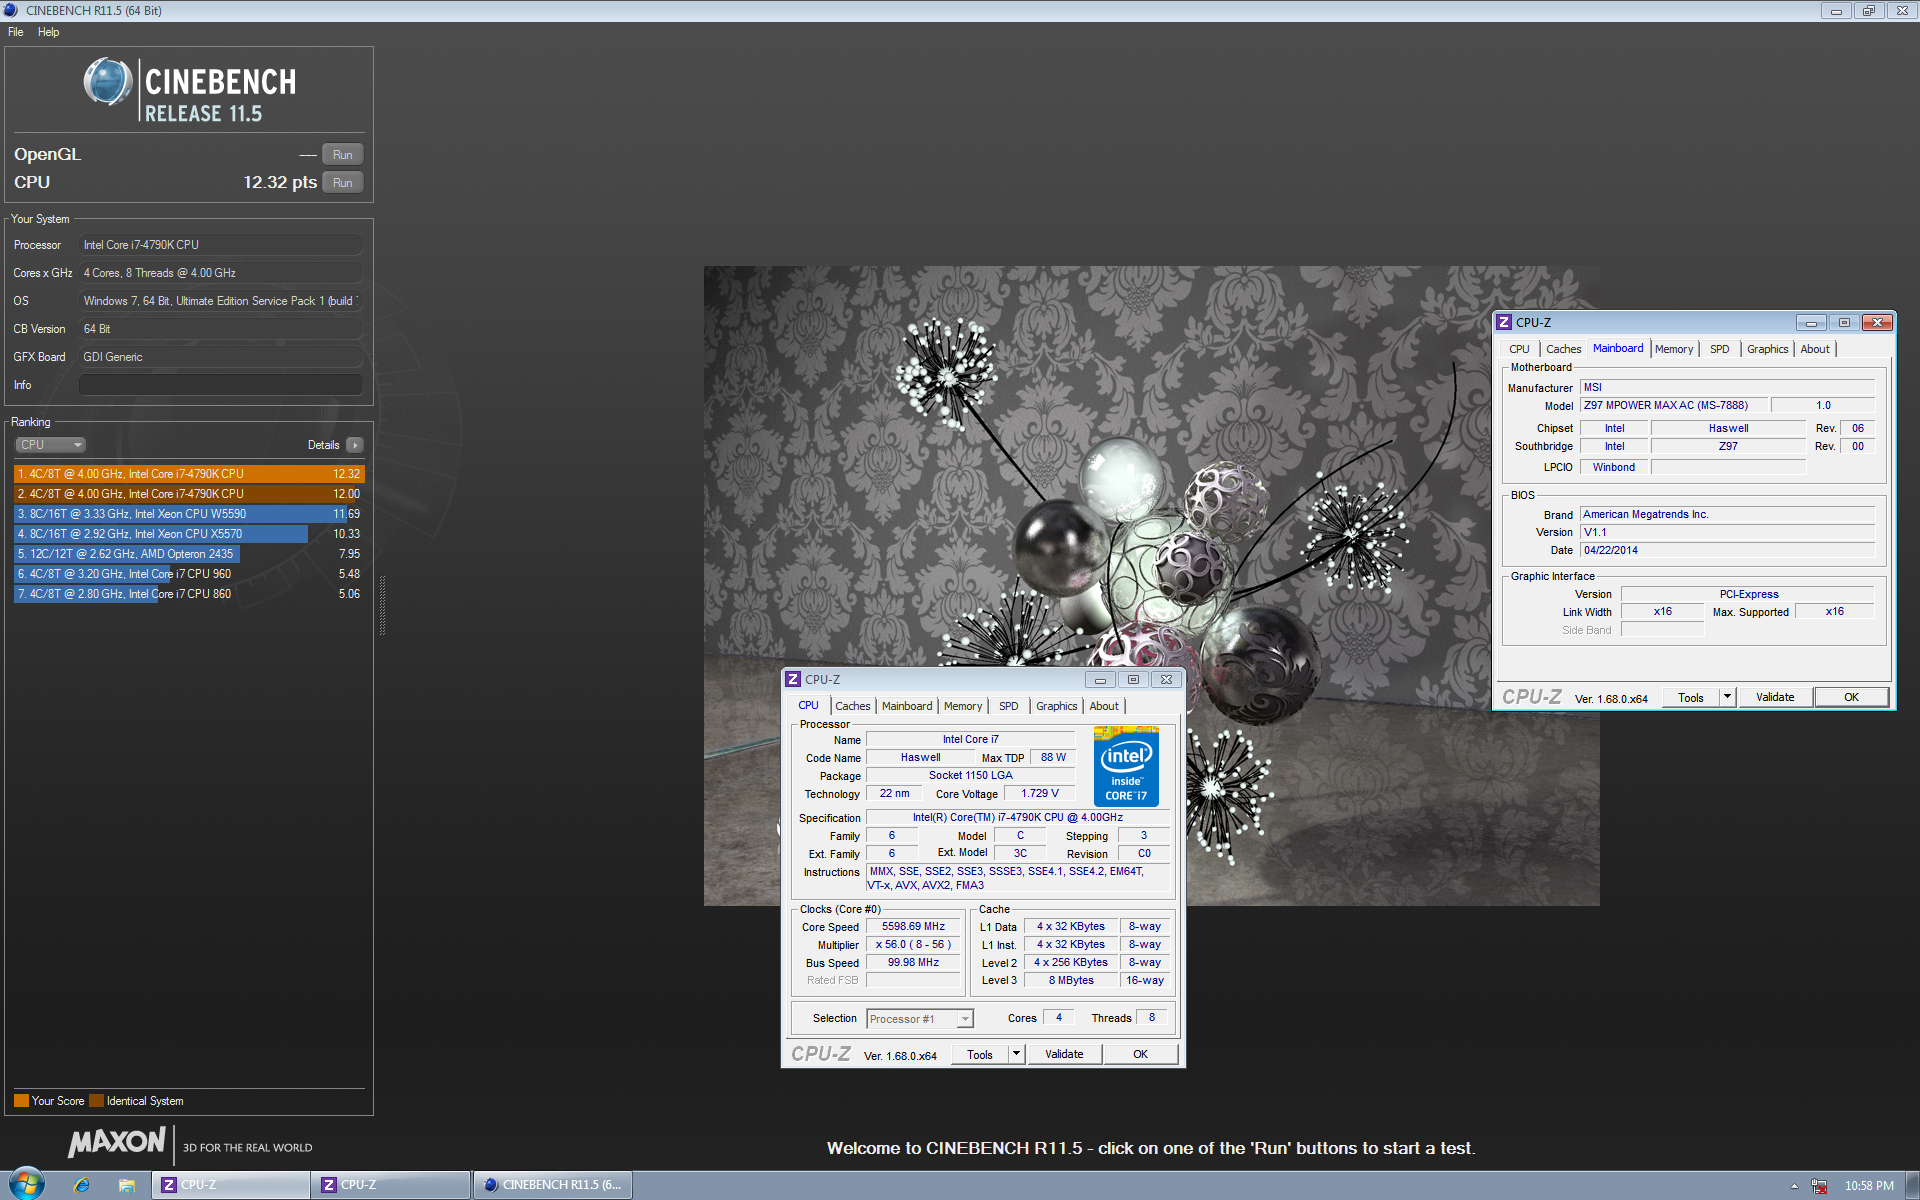
Task: Show hidden system tray icons arrow
Action: click(1794, 1186)
